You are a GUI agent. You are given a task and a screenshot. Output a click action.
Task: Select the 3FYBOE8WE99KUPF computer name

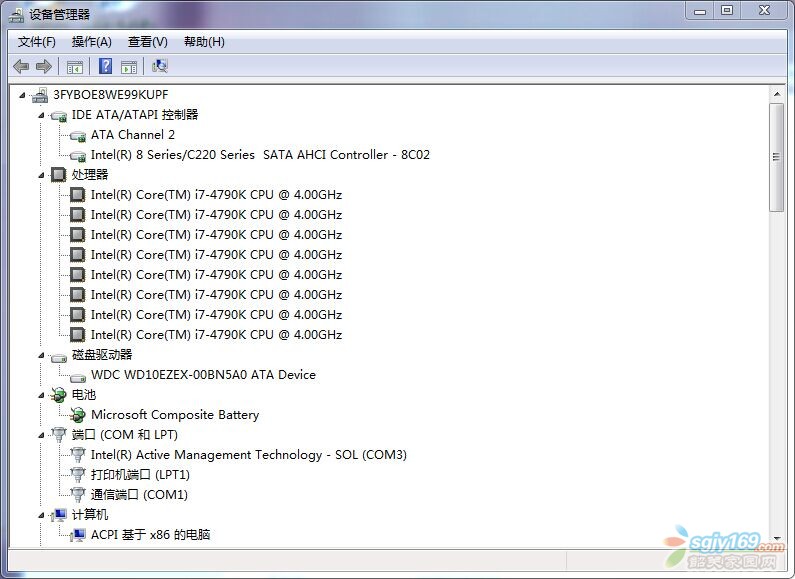(x=111, y=95)
